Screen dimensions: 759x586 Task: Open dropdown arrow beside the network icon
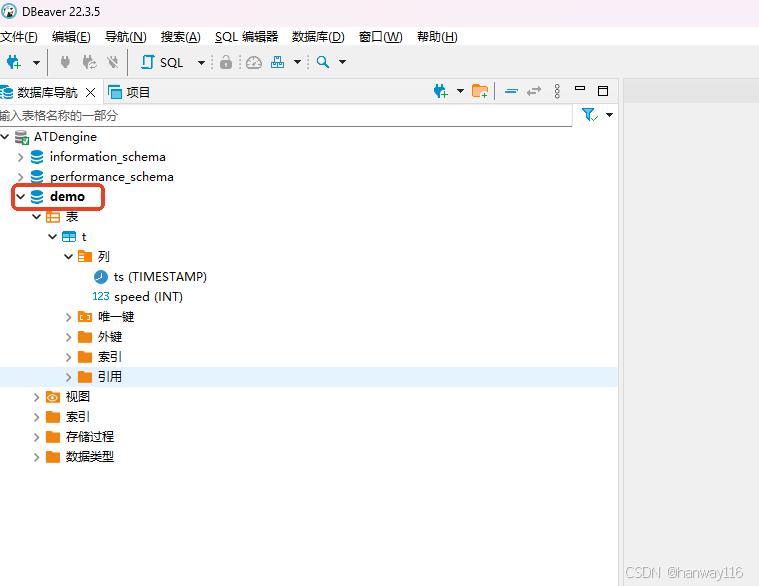tap(297, 62)
